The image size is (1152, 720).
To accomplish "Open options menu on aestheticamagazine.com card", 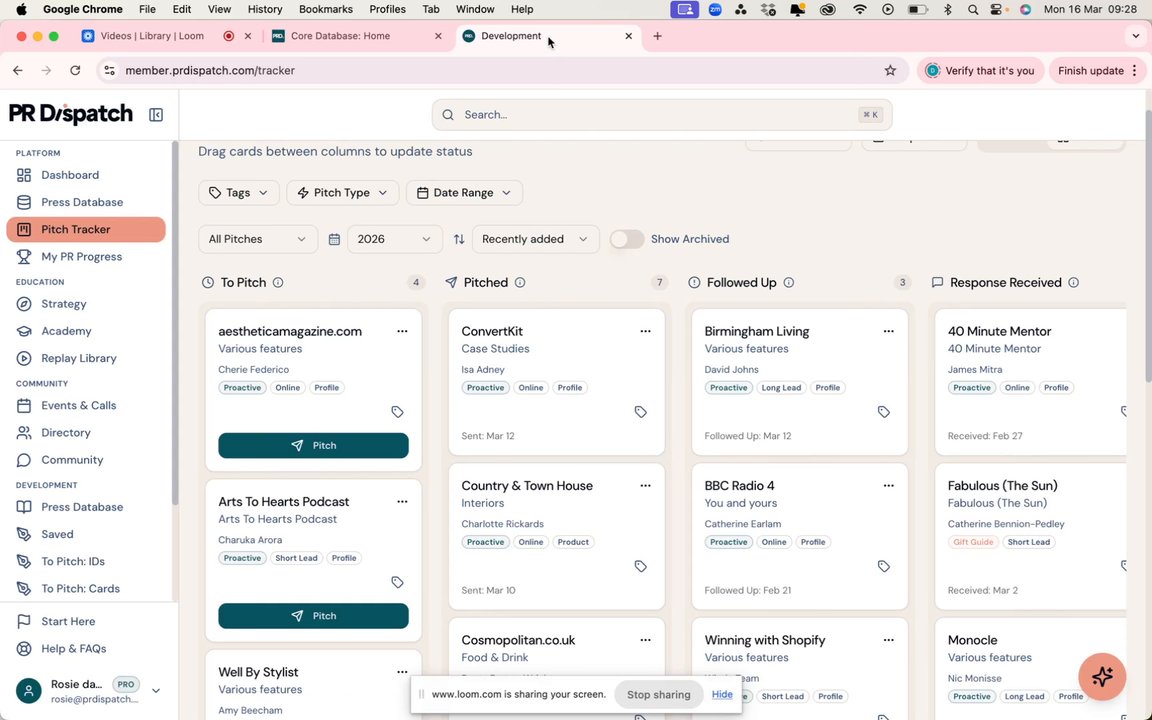I will click(x=403, y=331).
